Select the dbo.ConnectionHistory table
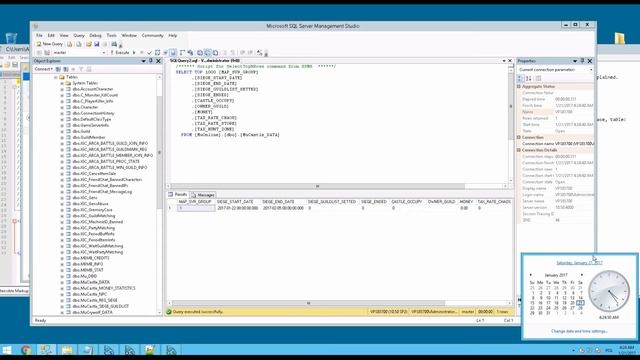The width and height of the screenshot is (640, 360). (93, 113)
